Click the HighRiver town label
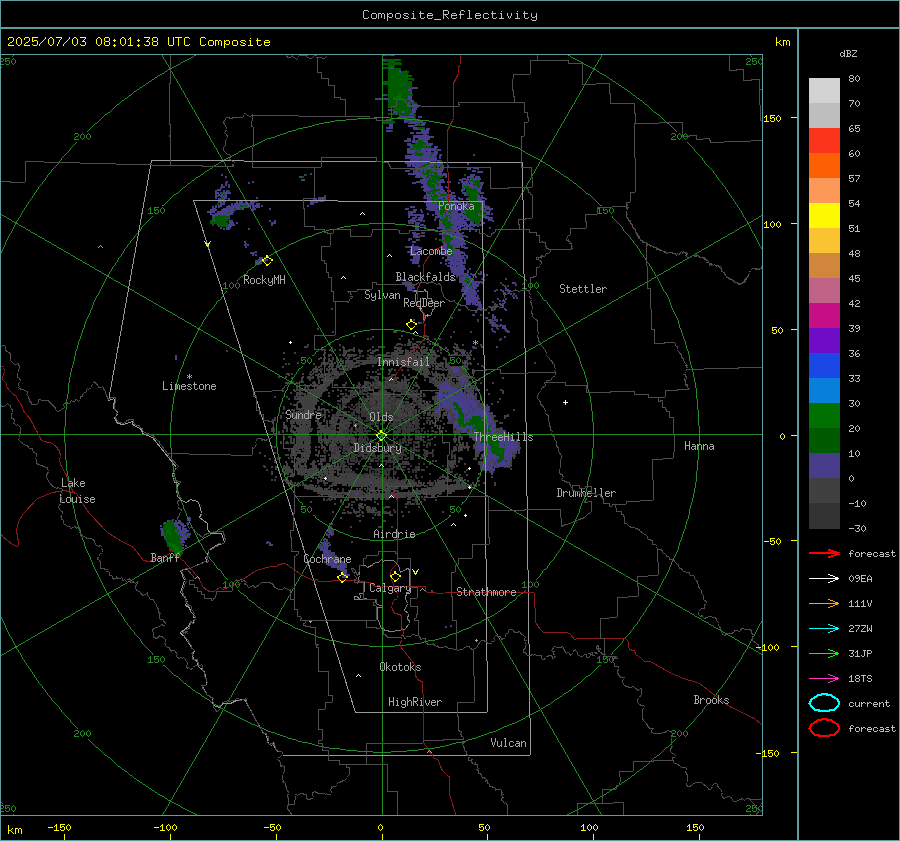 (x=415, y=702)
